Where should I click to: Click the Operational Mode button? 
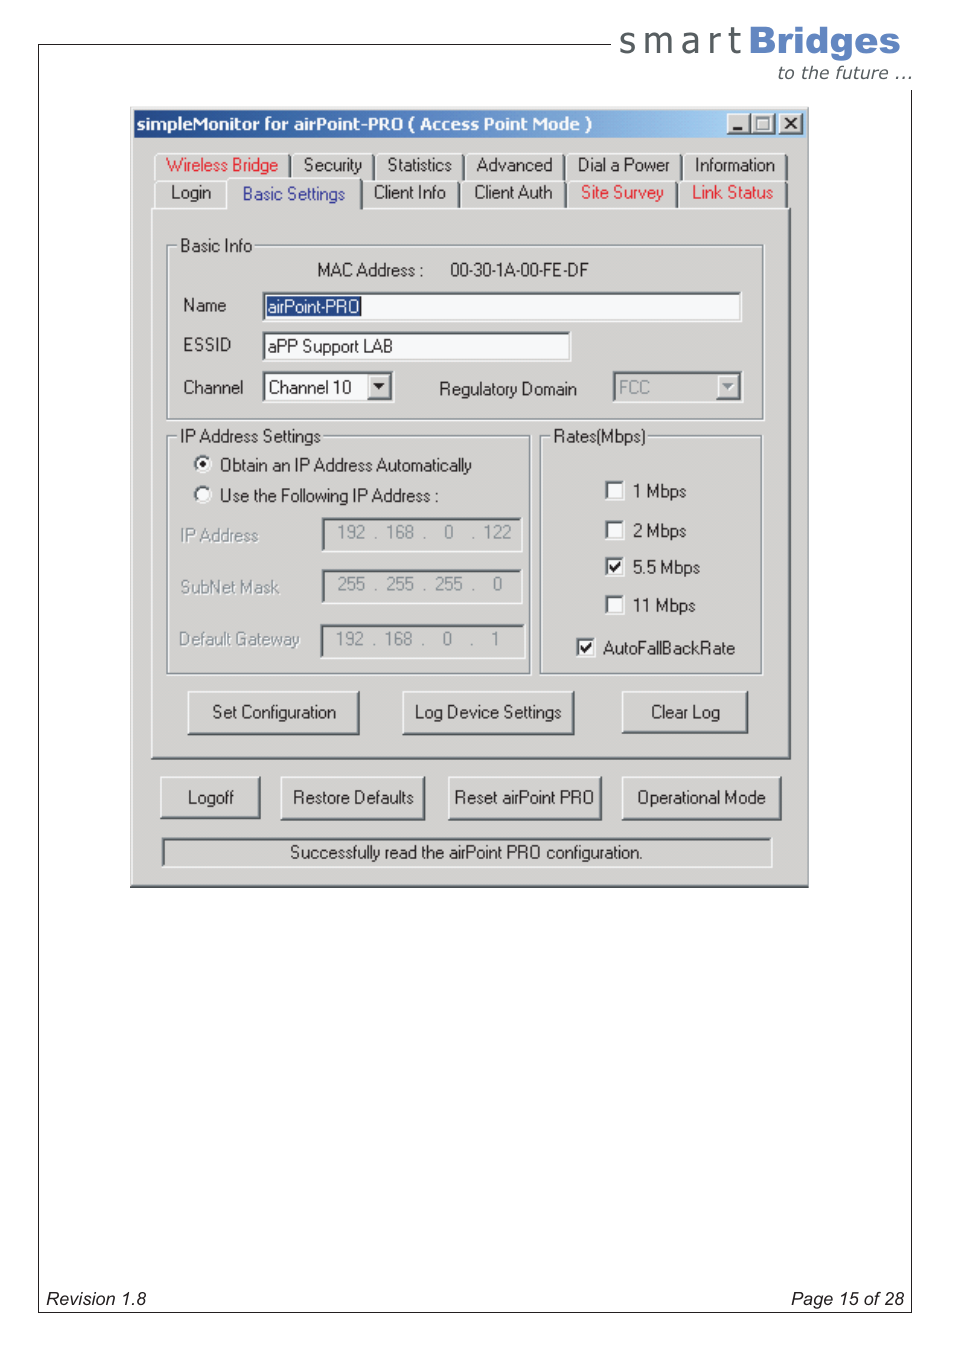pos(701,798)
